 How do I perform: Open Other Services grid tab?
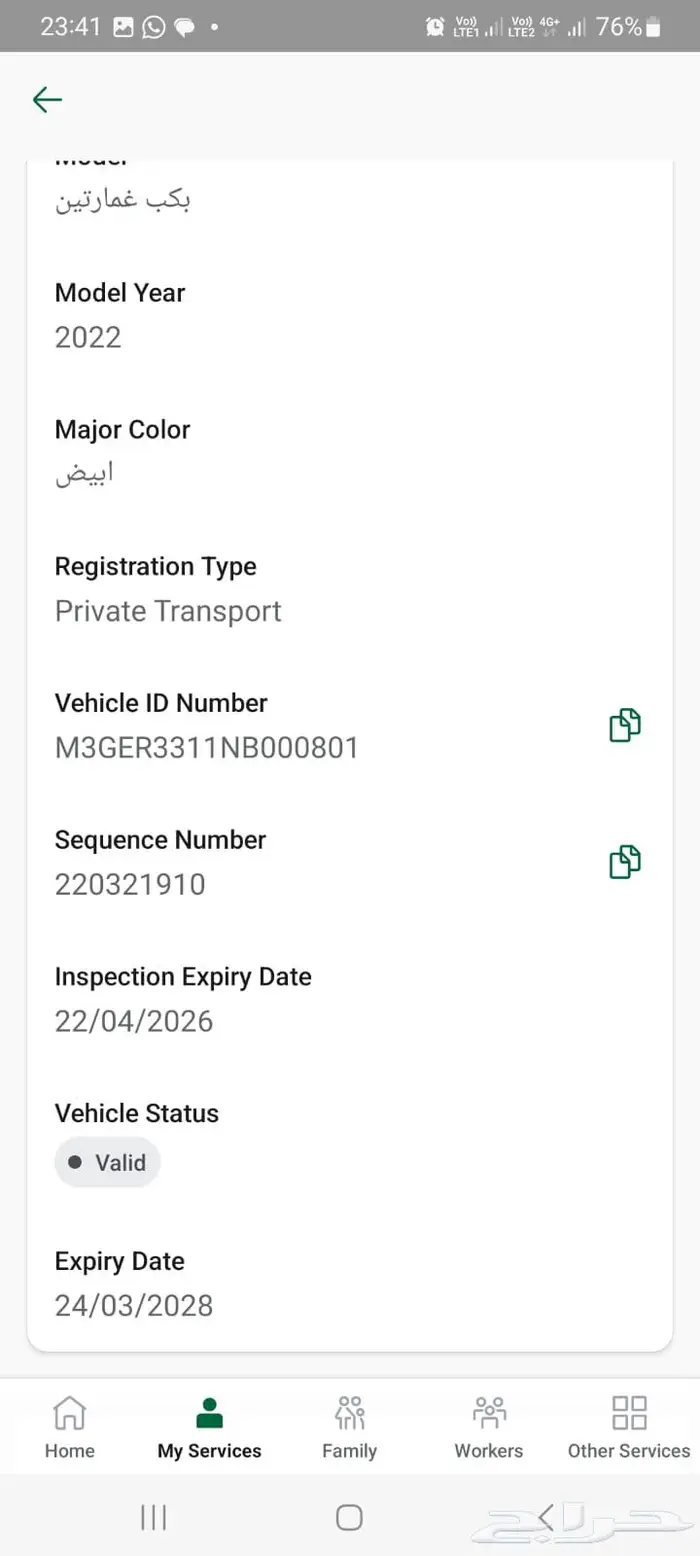coord(629,1428)
